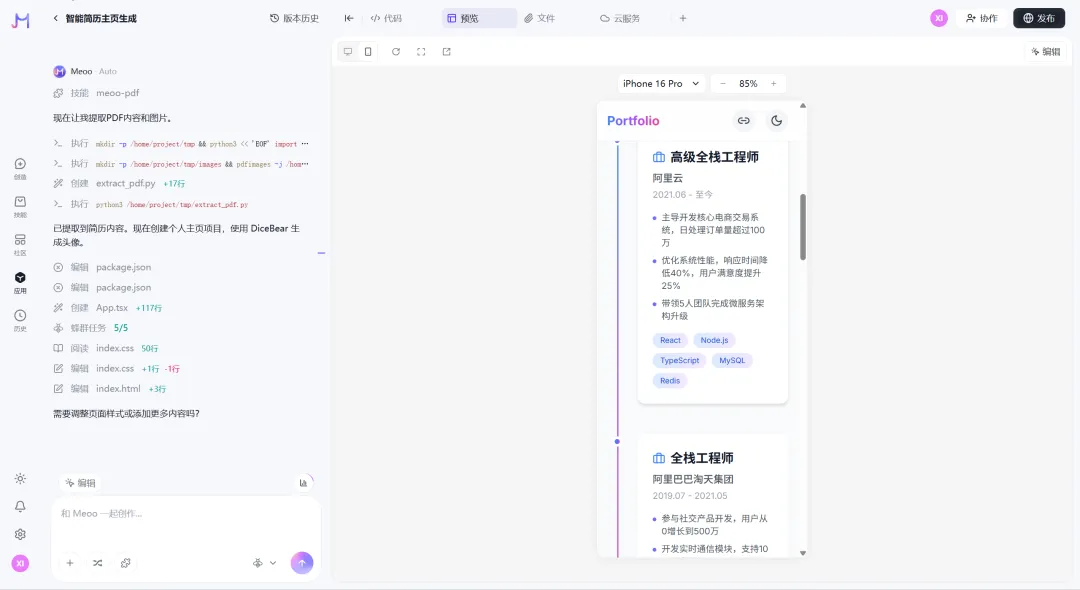Open the 社区 community sidebar item
The width and height of the screenshot is (1080, 590).
[x=20, y=244]
